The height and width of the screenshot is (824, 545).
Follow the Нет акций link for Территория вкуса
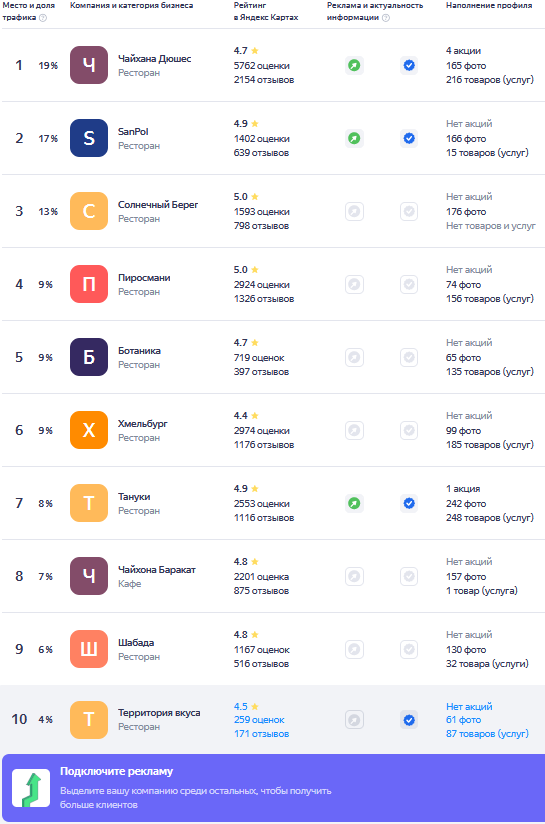point(469,707)
